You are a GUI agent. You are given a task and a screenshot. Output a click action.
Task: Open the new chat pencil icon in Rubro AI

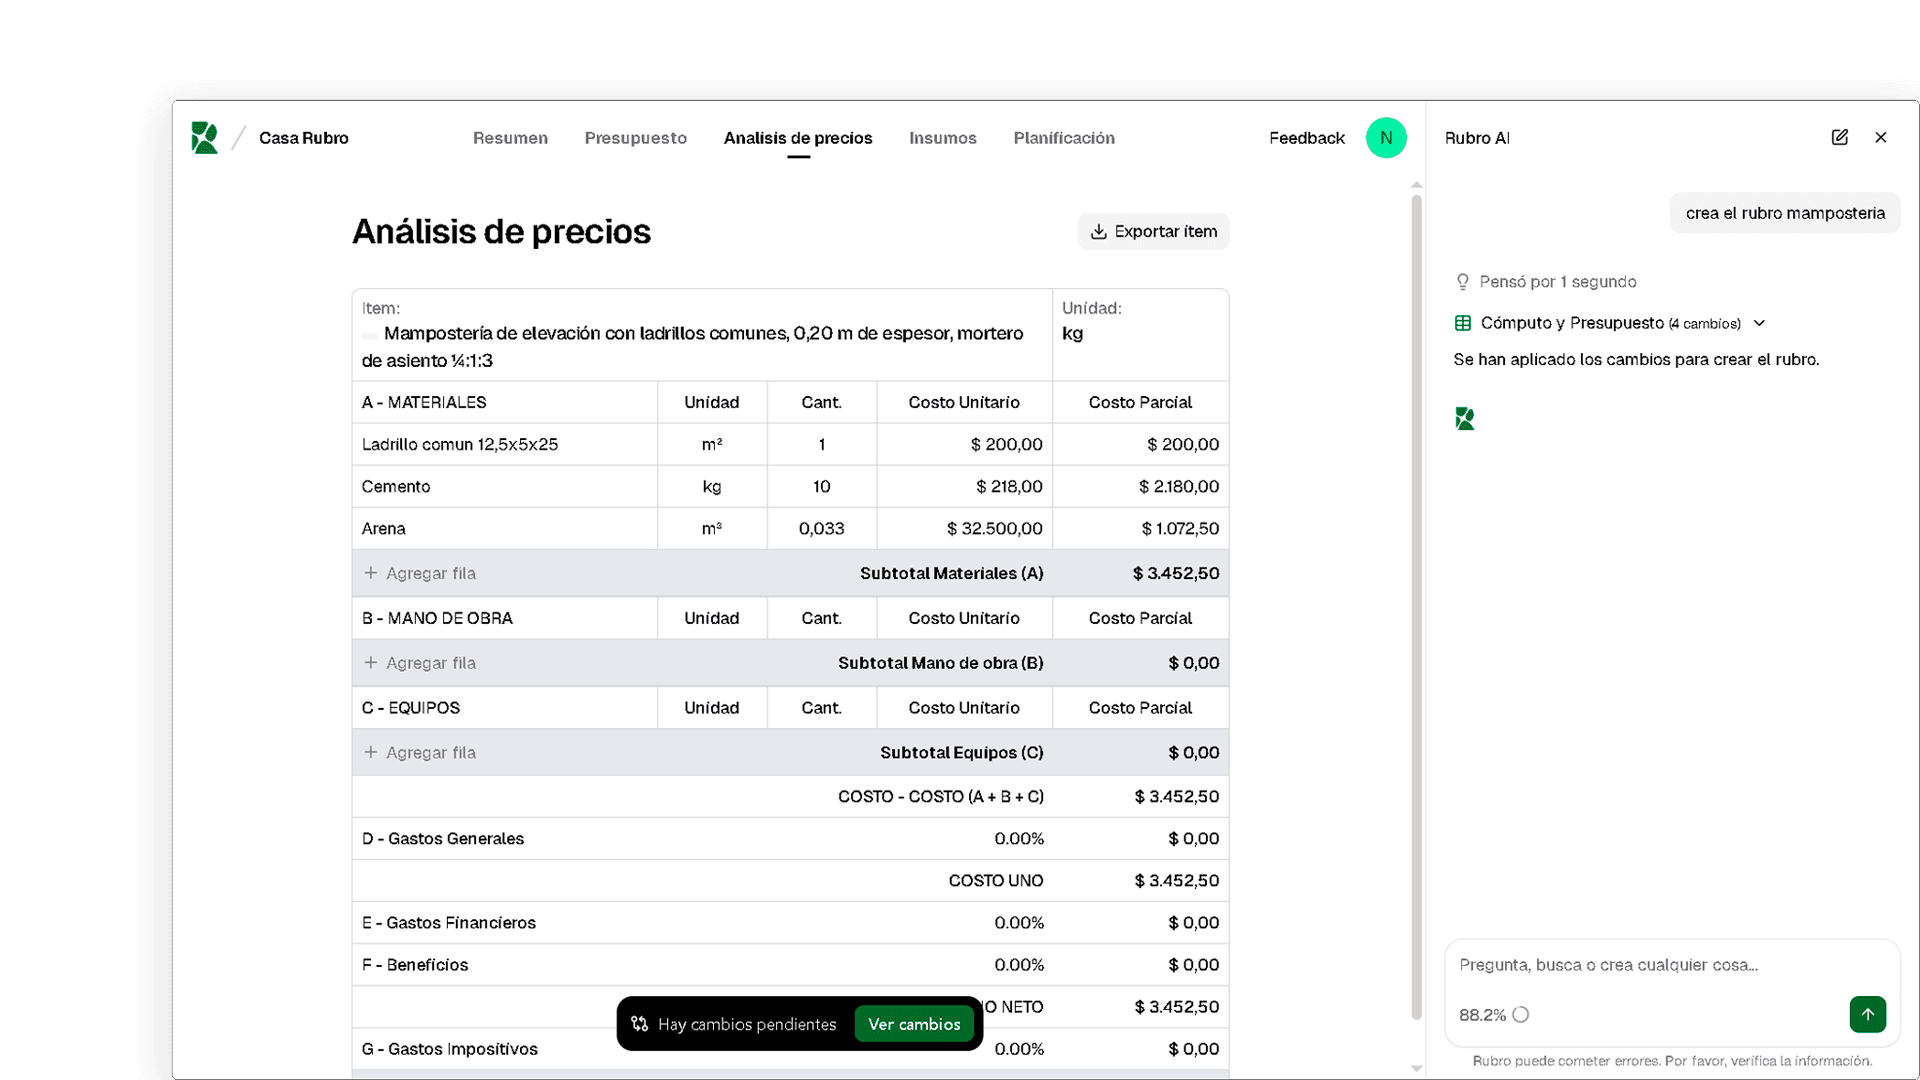(x=1840, y=137)
